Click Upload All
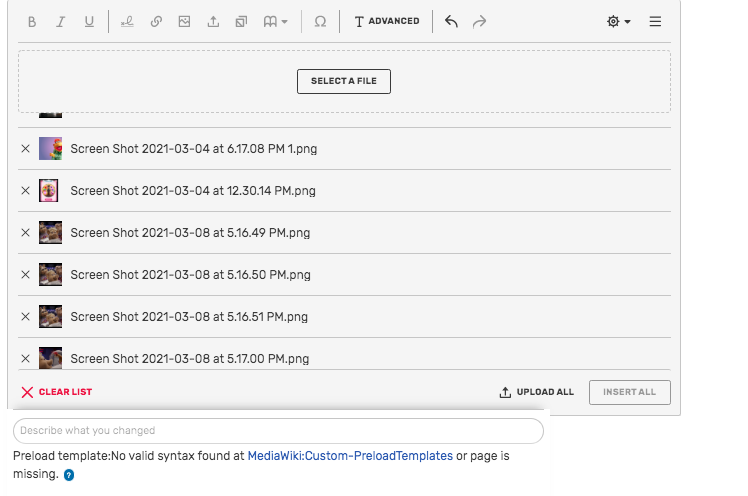The image size is (748, 496). coord(537,392)
